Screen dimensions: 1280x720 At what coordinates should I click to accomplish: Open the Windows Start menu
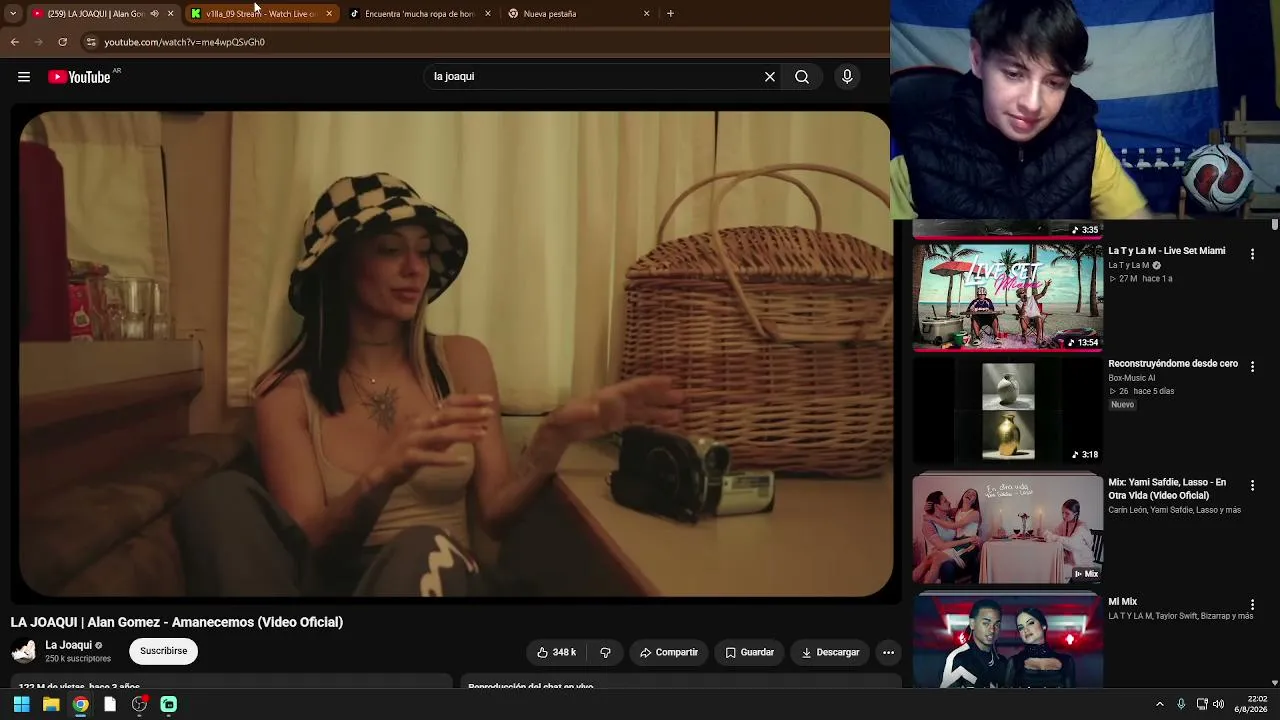pyautogui.click(x=21, y=705)
